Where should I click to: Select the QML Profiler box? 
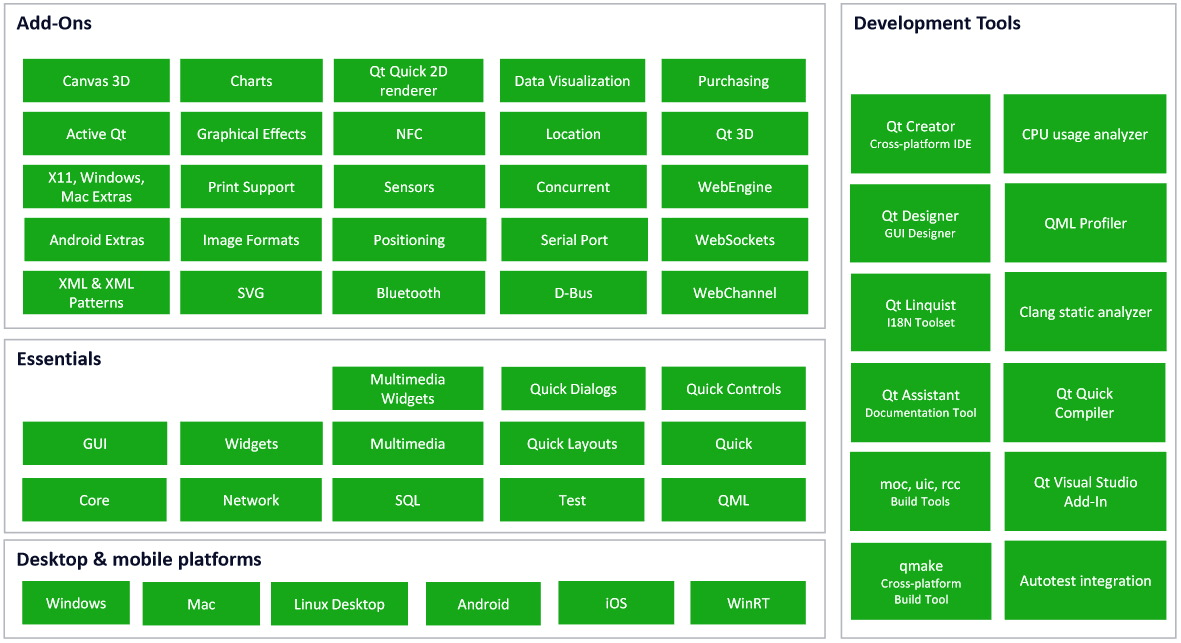pos(1085,223)
